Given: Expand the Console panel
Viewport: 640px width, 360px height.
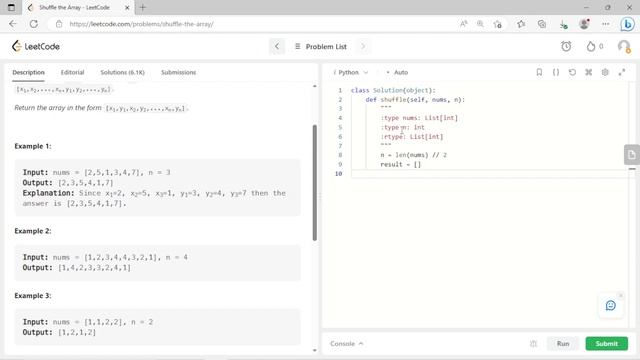Looking at the screenshot, I should (346, 344).
